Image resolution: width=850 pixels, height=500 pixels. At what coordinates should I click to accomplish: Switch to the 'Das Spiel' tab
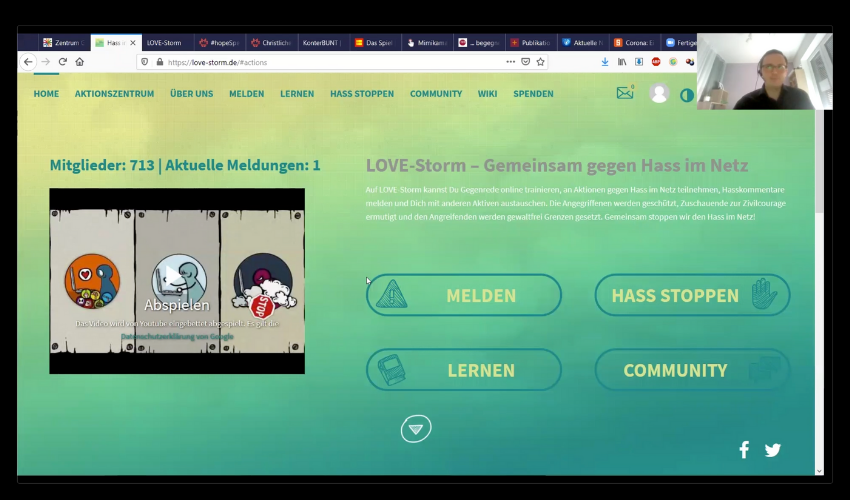375,42
